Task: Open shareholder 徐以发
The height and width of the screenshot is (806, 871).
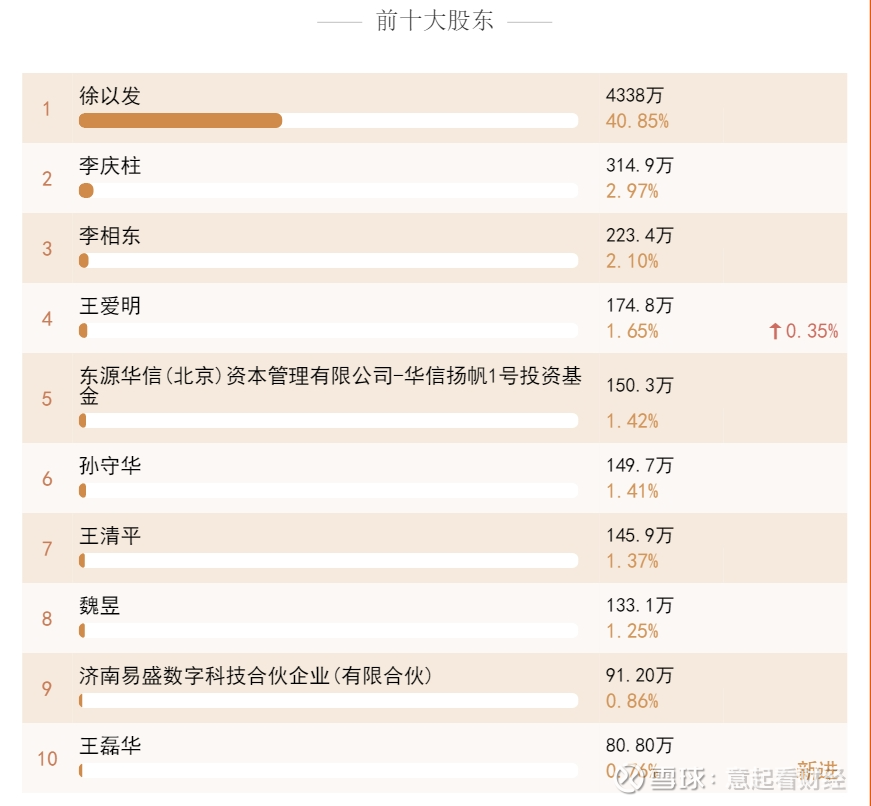Action: tap(109, 96)
